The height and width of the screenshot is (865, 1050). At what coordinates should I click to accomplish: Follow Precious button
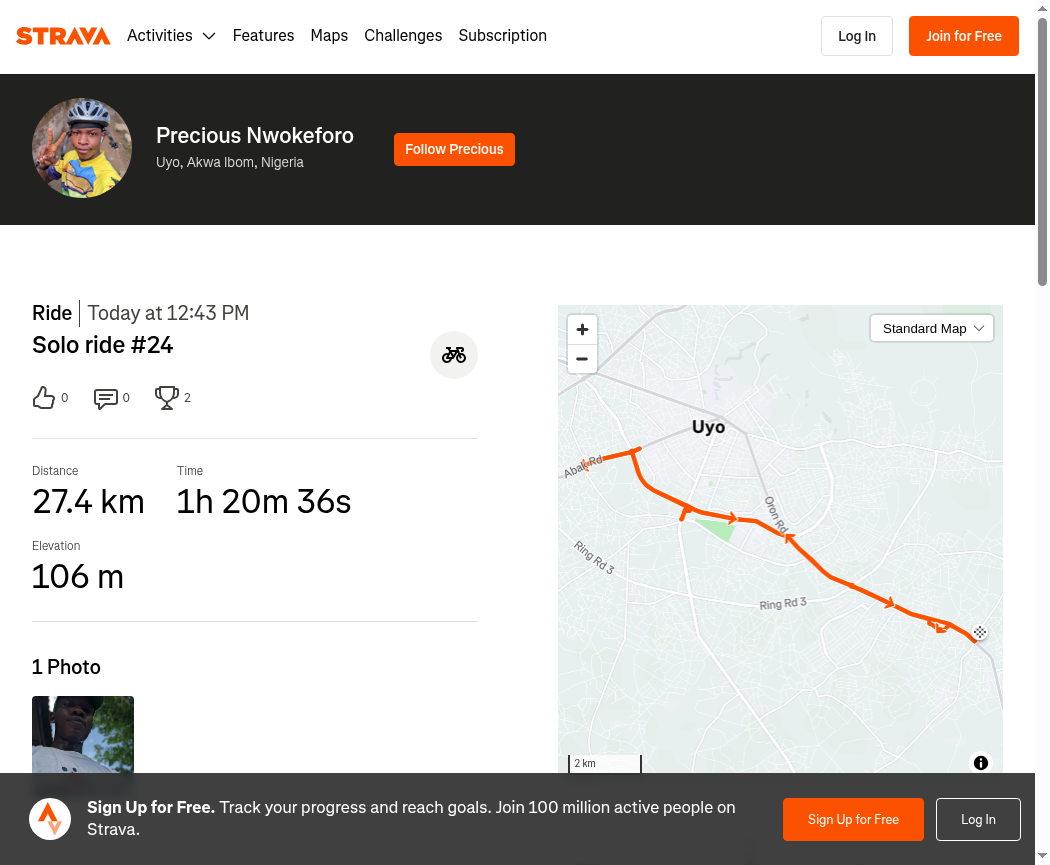pos(454,149)
